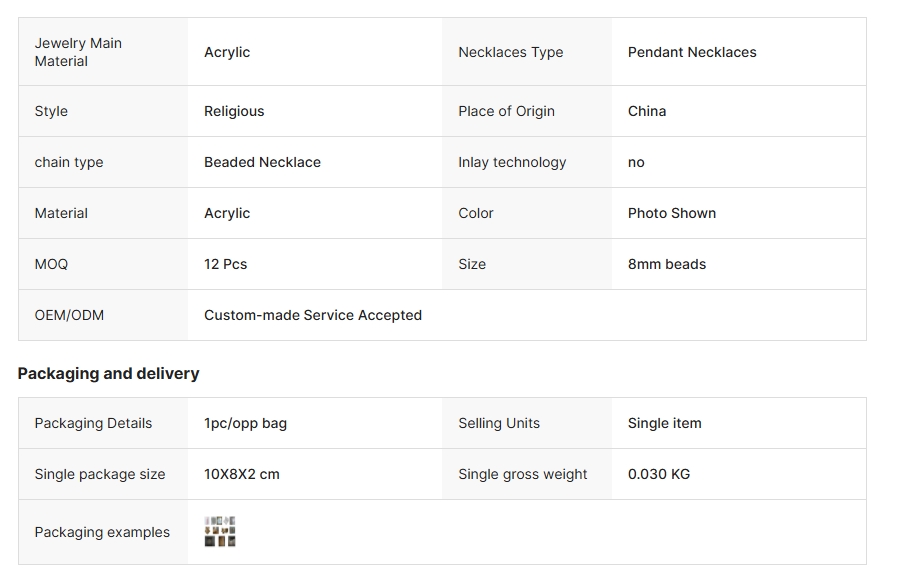Select the '10X8X2 cm' package size value

click(242, 474)
